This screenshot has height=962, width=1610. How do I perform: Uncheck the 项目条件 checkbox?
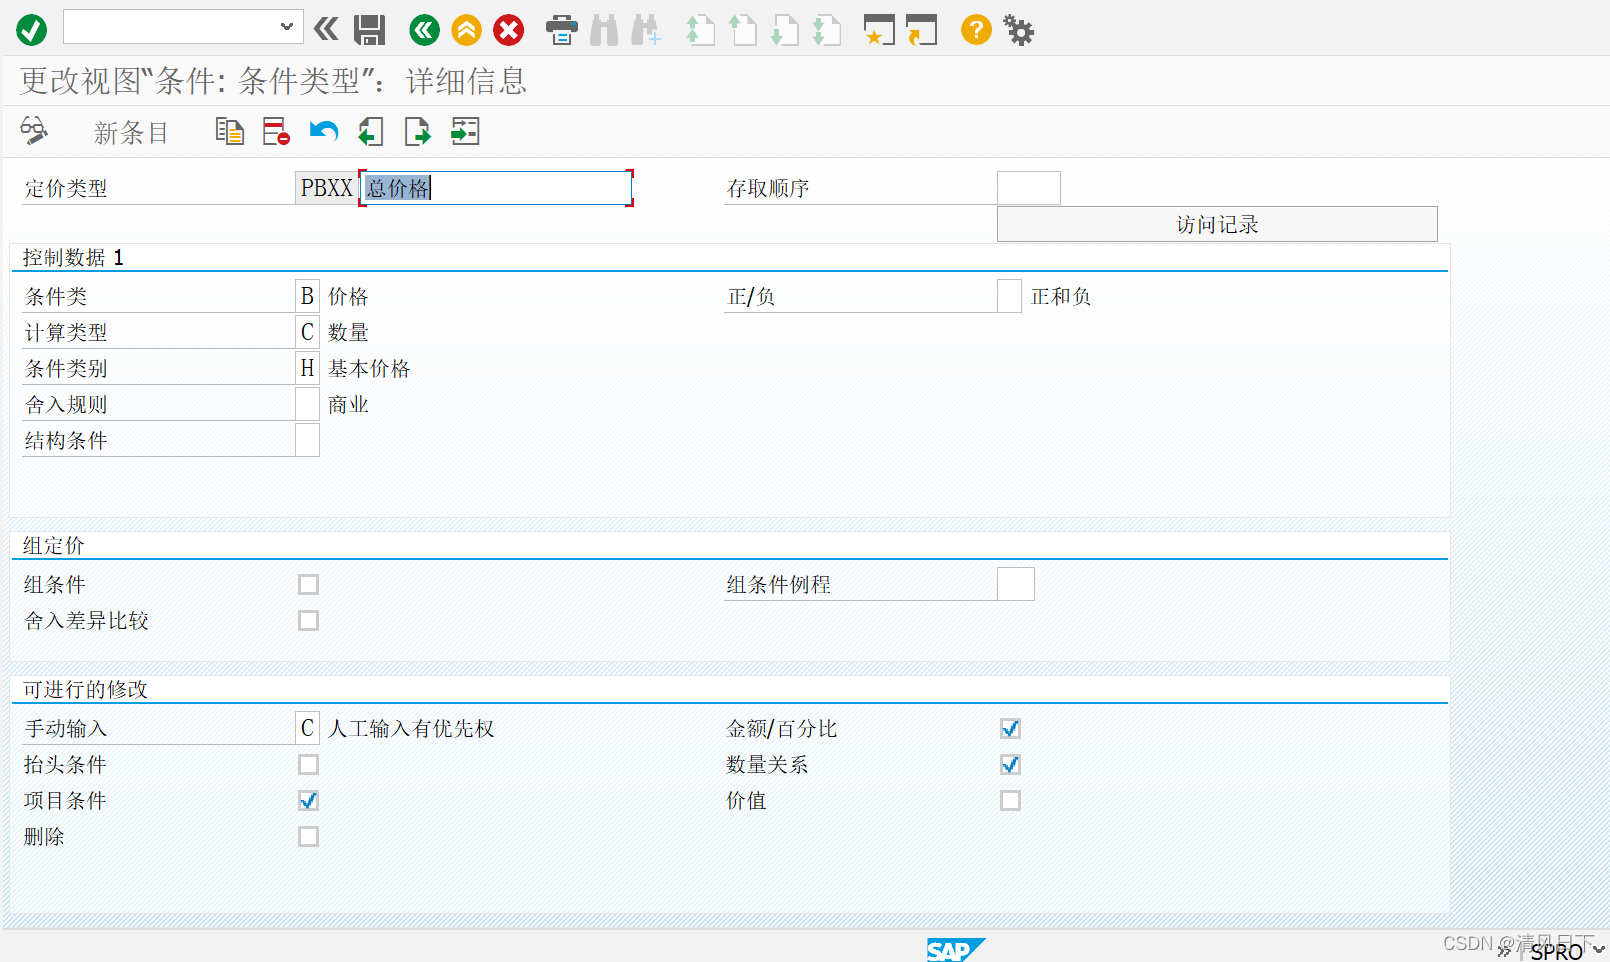coord(308,800)
